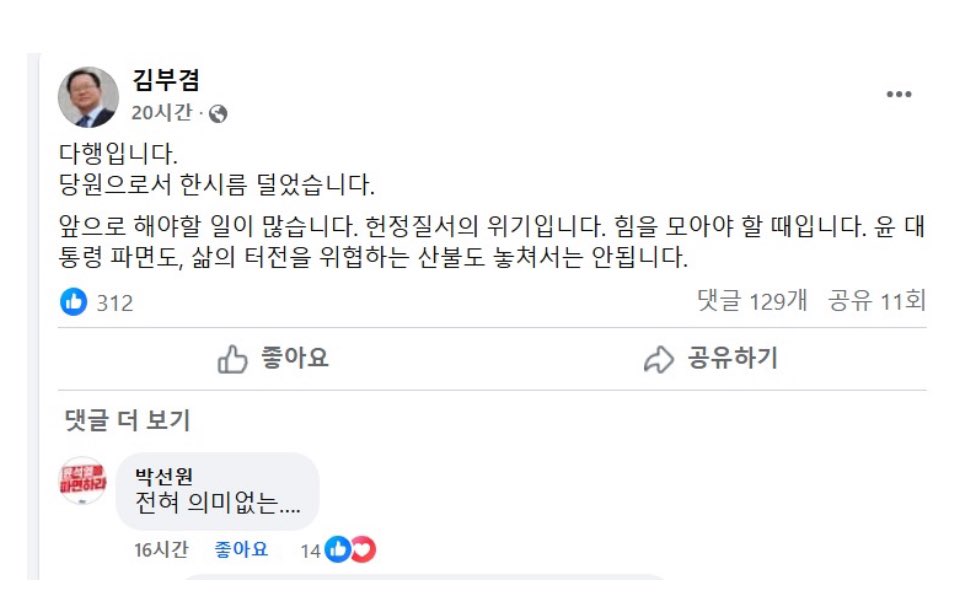Toggle 좋아요 on 박선원's comment
The height and width of the screenshot is (598, 960).
(241, 549)
